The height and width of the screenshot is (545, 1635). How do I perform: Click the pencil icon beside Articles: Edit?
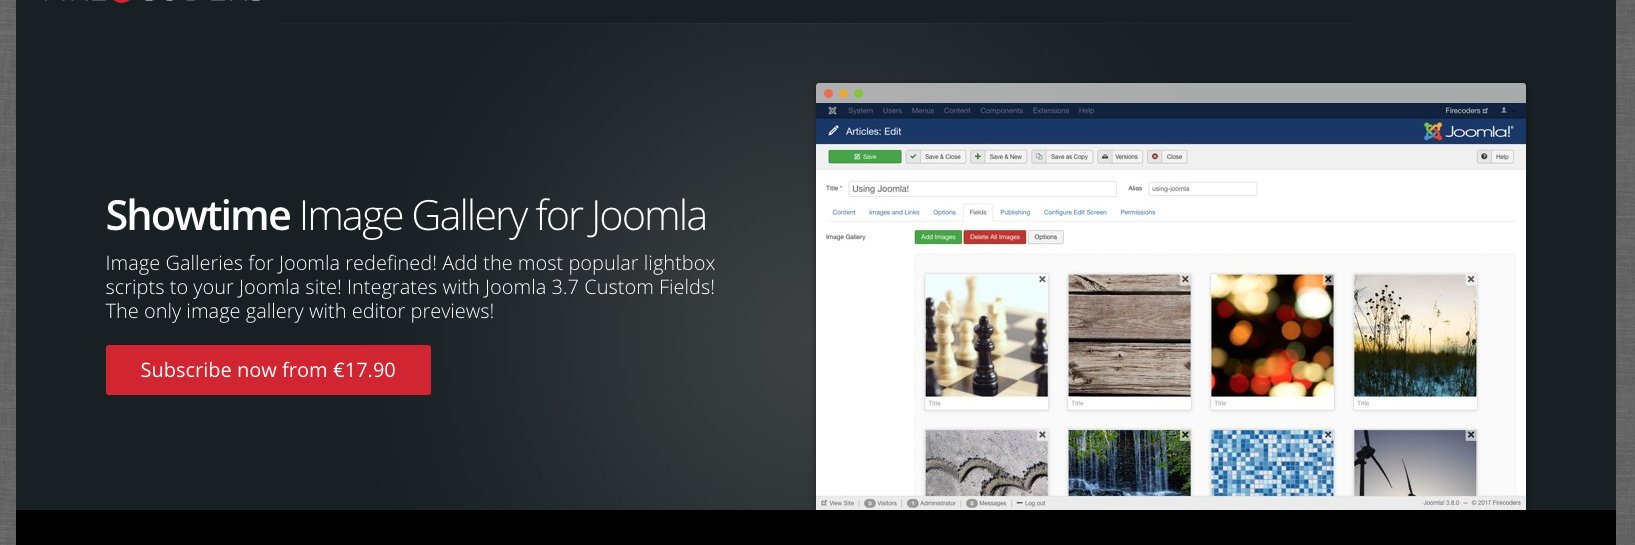click(833, 131)
